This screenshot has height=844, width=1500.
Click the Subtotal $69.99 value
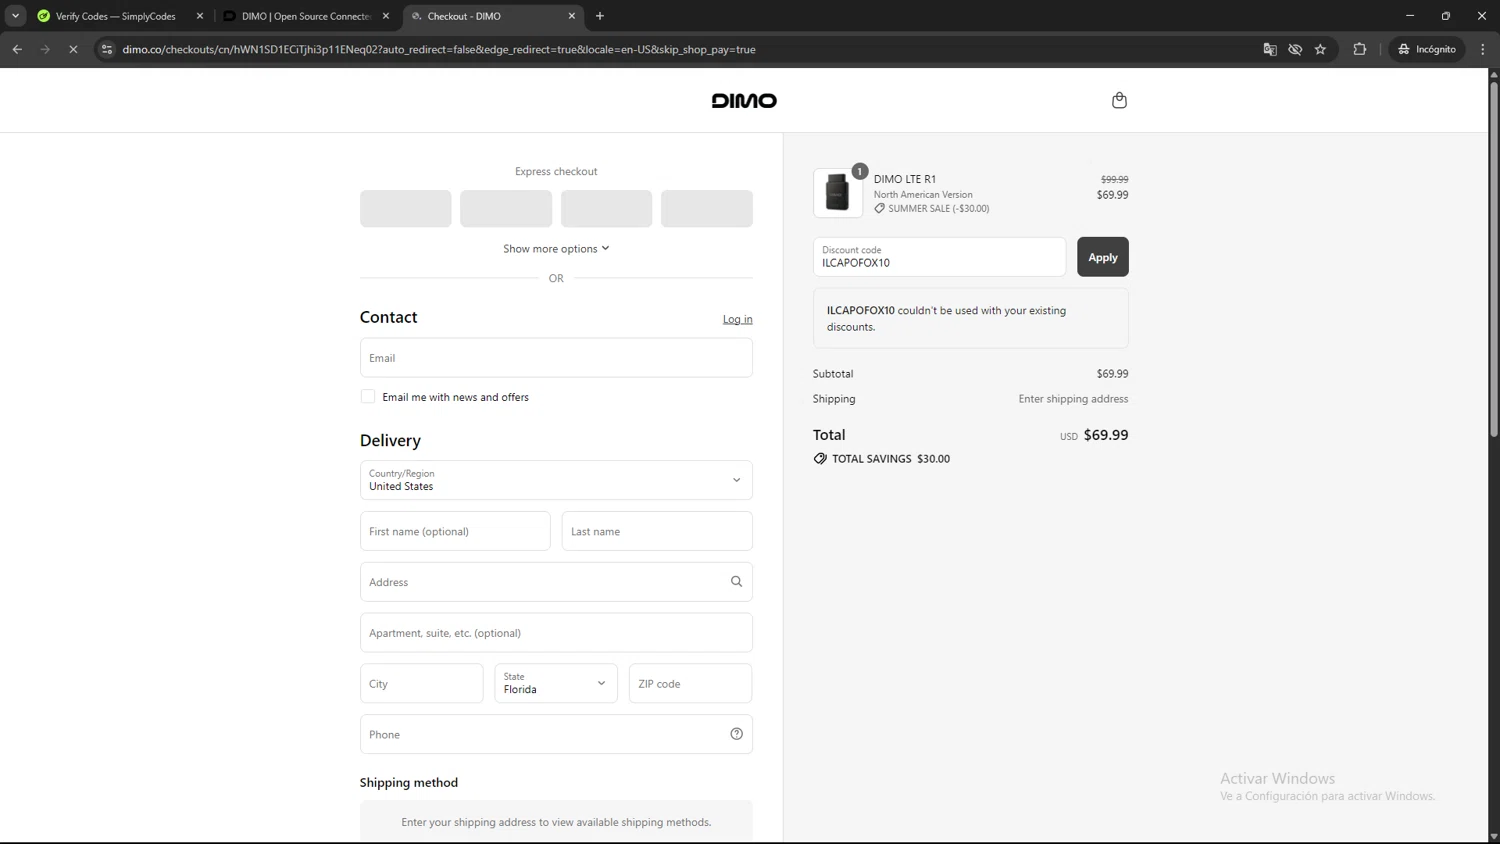[x=1112, y=374]
